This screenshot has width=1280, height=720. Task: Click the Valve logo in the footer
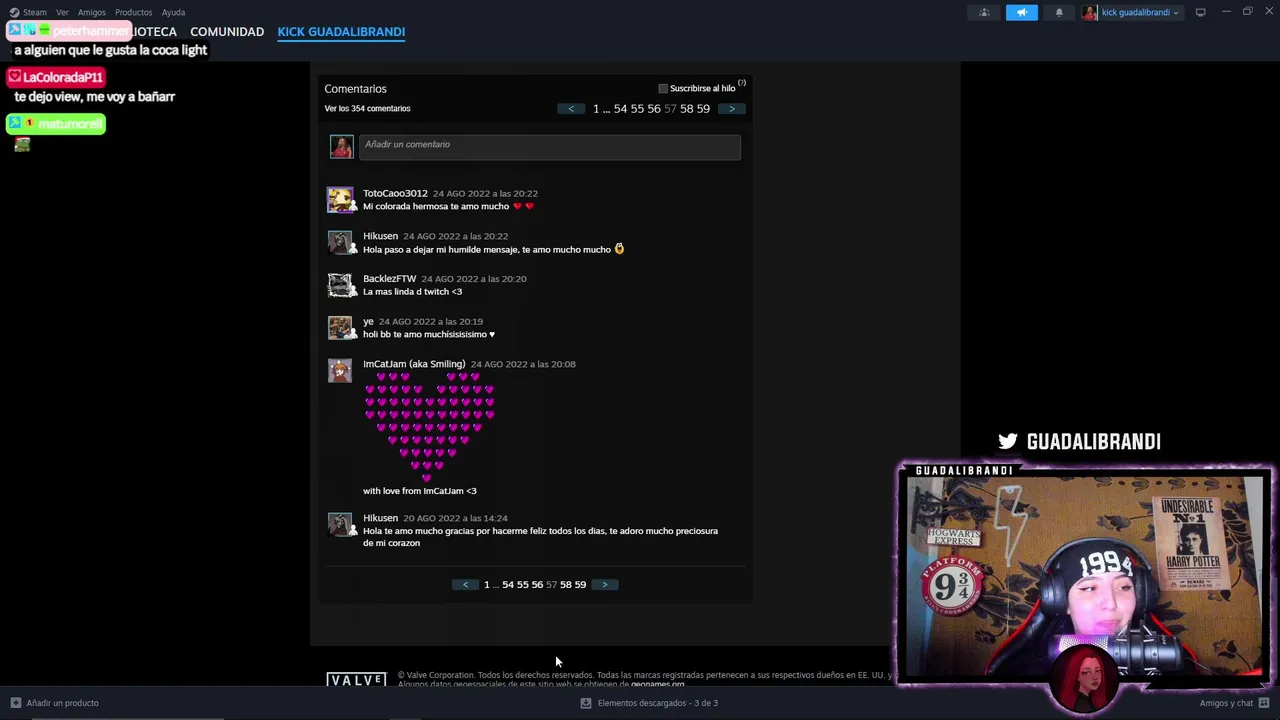click(x=356, y=680)
